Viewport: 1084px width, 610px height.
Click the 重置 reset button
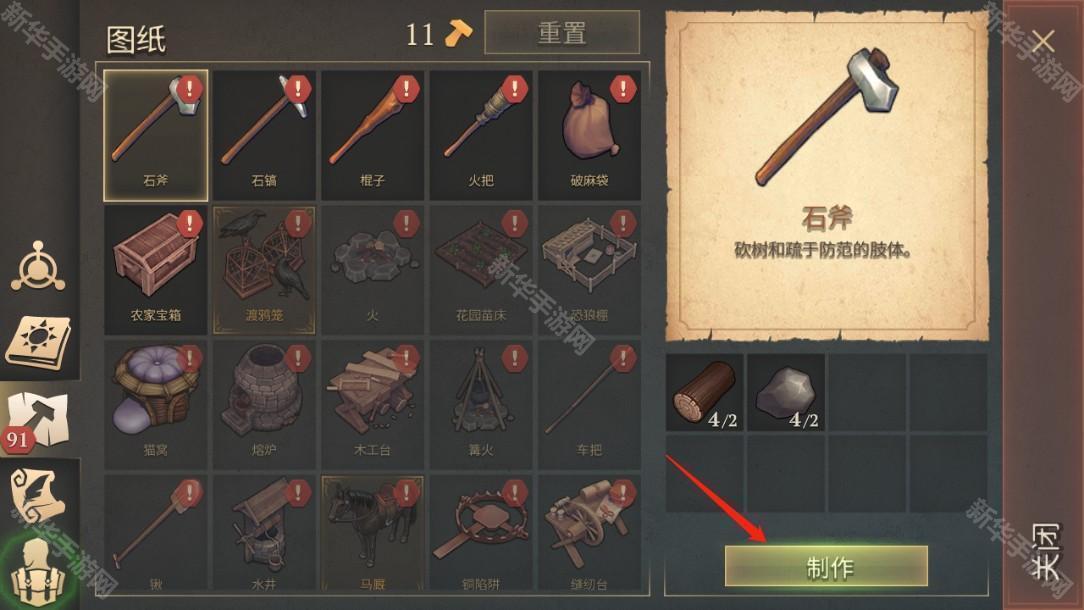coord(562,33)
